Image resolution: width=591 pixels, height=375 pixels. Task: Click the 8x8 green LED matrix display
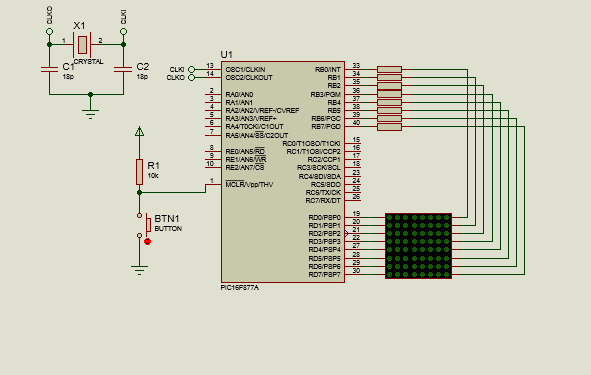418,246
